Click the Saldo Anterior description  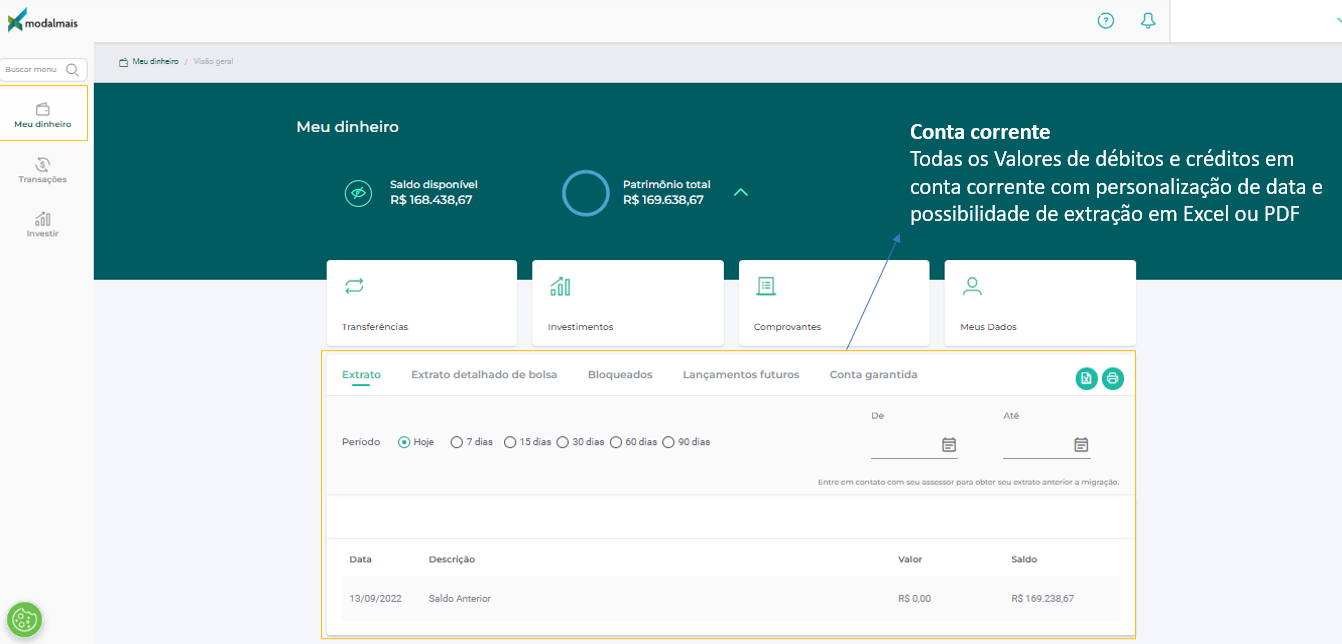point(460,599)
